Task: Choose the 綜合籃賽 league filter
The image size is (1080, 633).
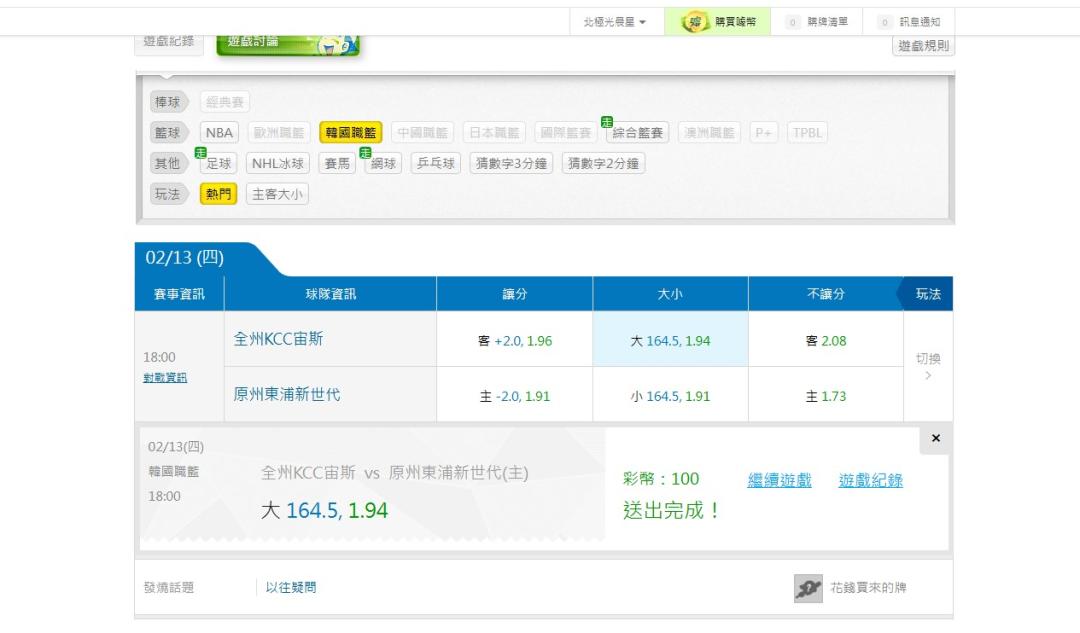Action: [x=637, y=132]
